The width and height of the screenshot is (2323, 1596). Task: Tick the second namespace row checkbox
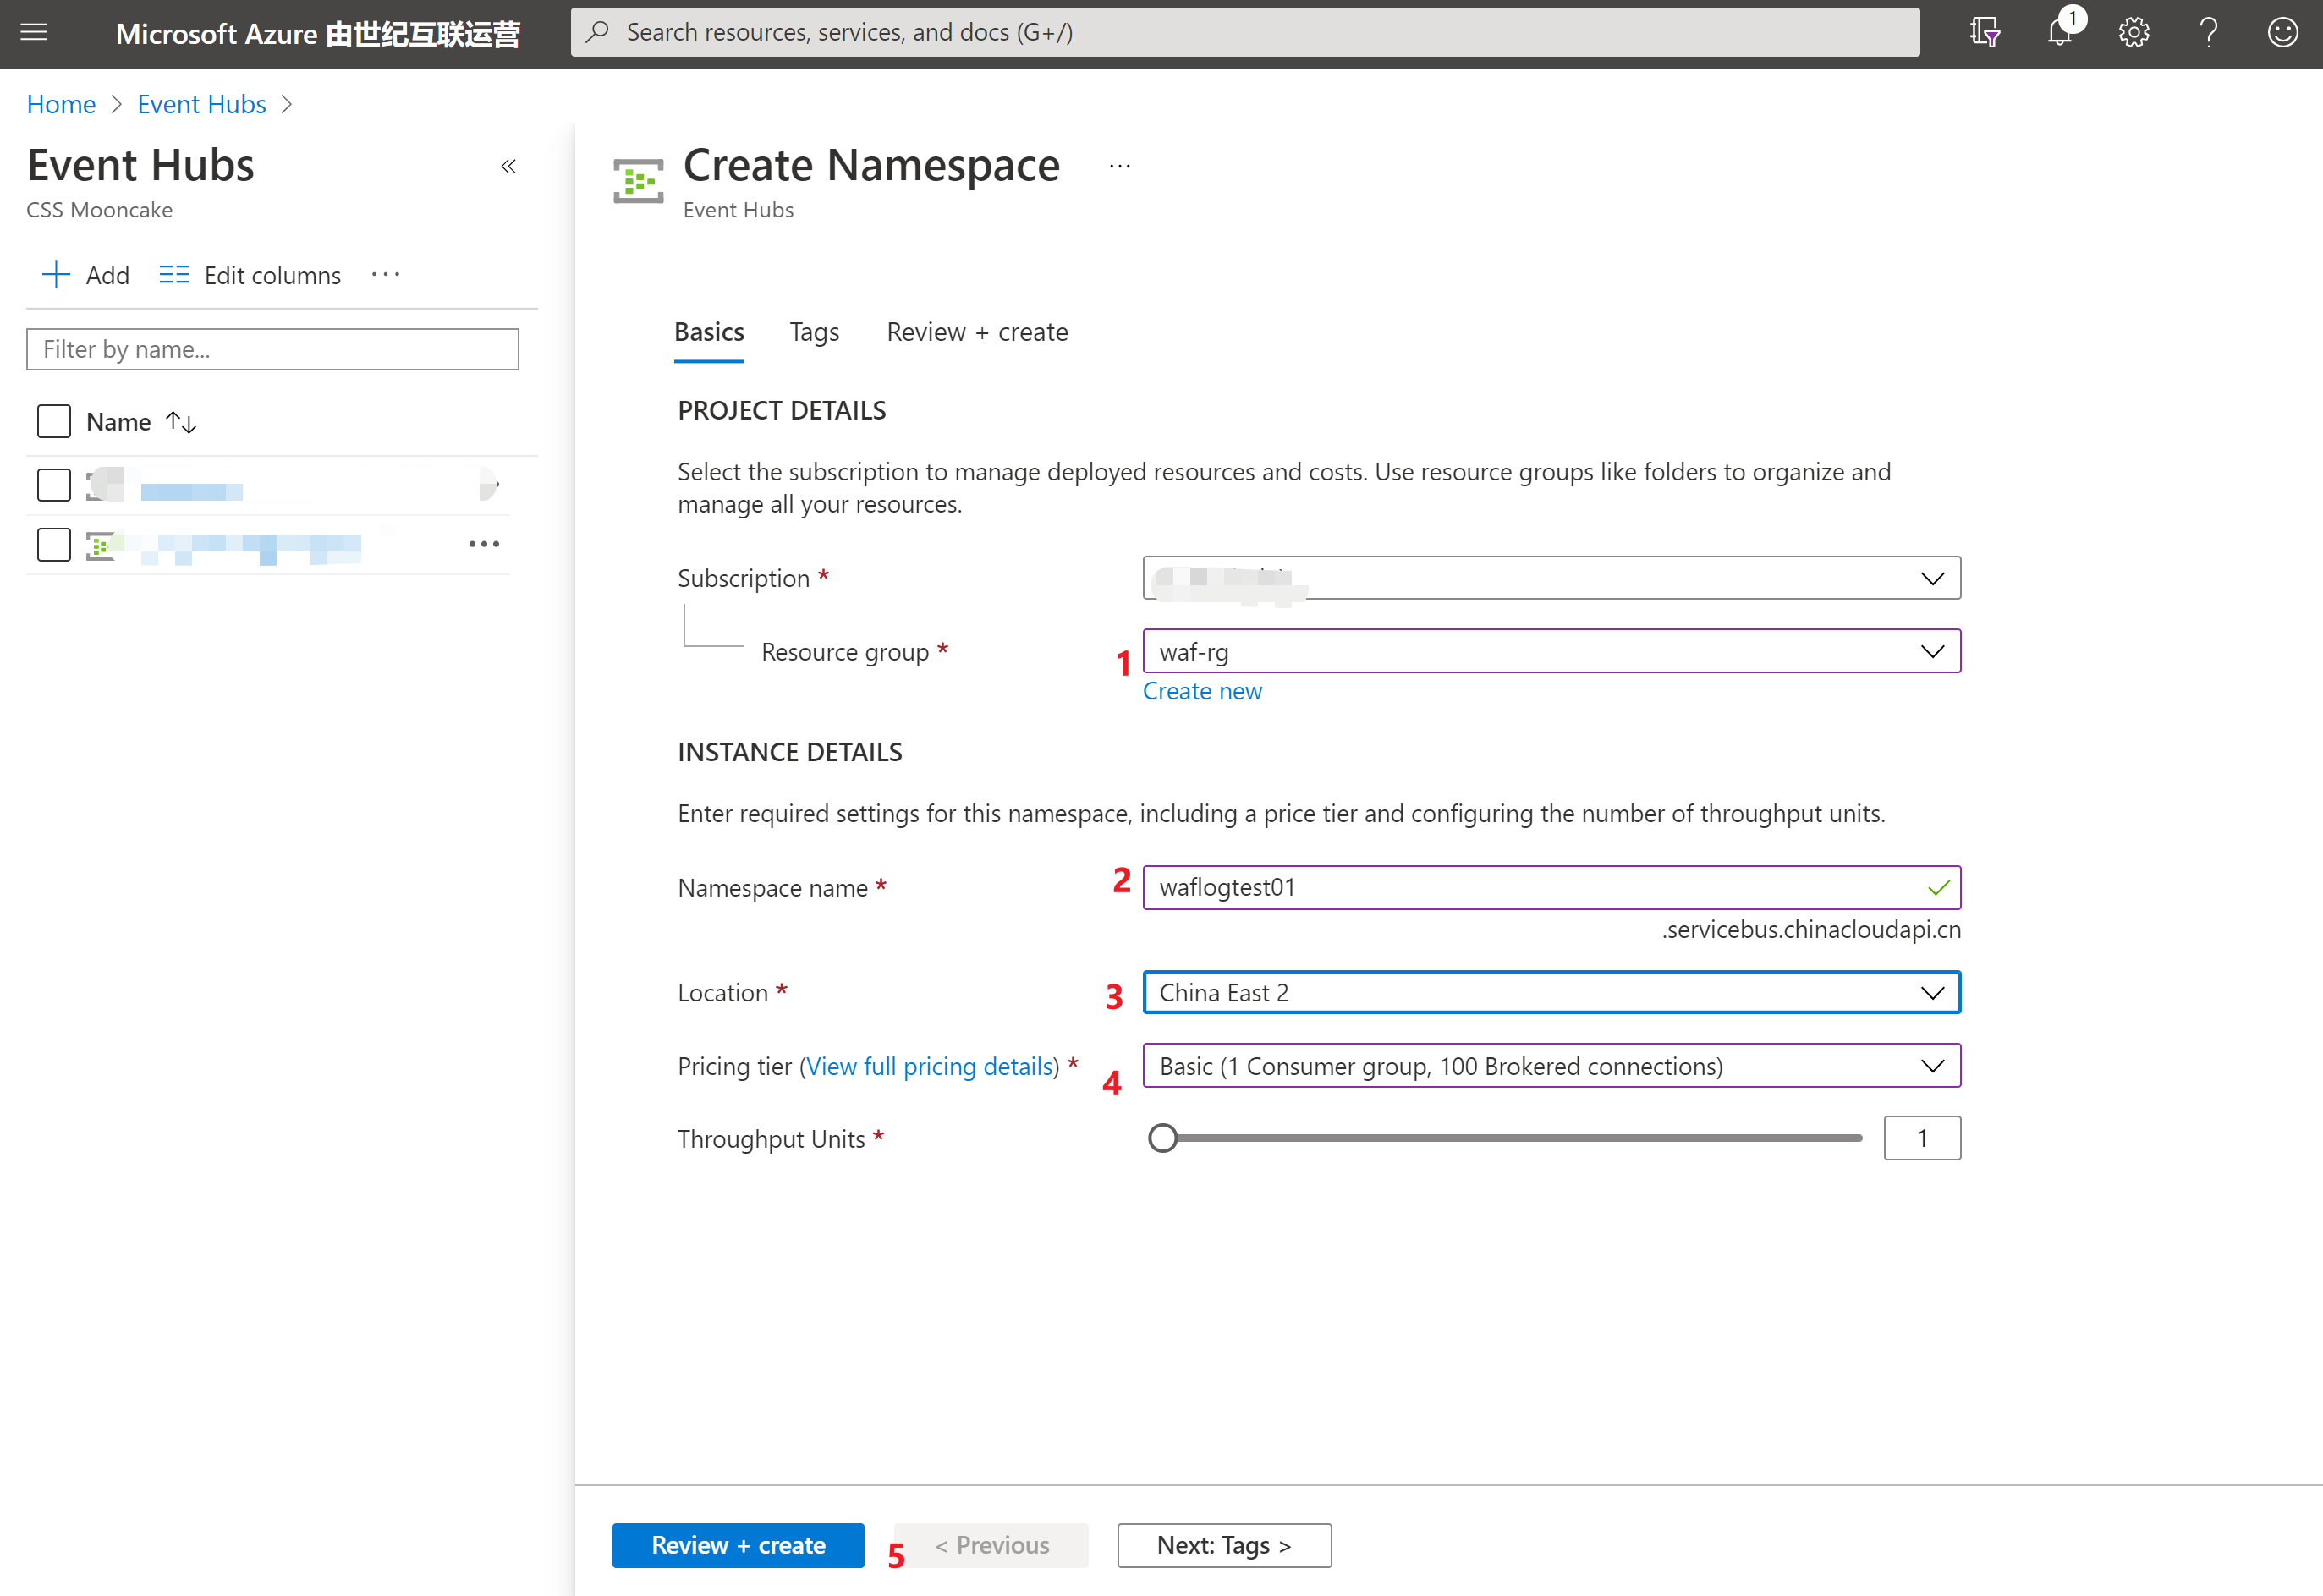coord(54,545)
